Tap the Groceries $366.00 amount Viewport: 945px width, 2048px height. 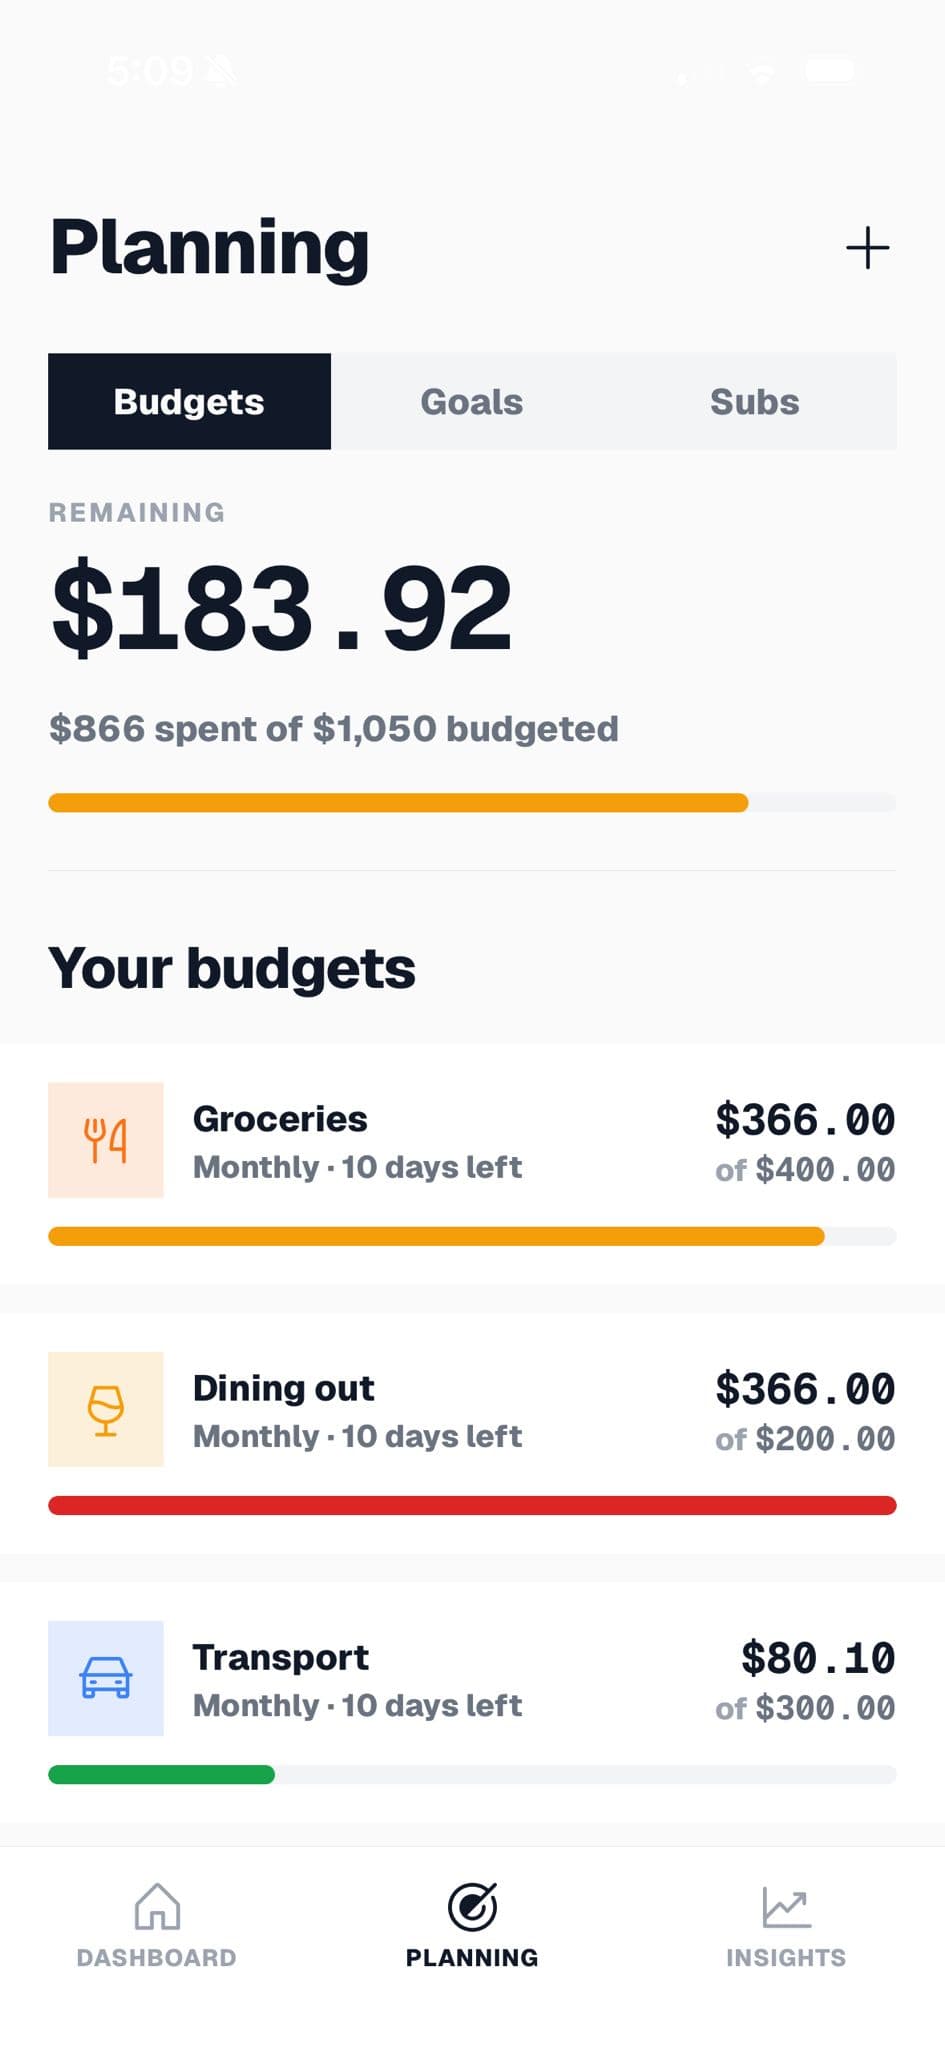coord(805,1120)
